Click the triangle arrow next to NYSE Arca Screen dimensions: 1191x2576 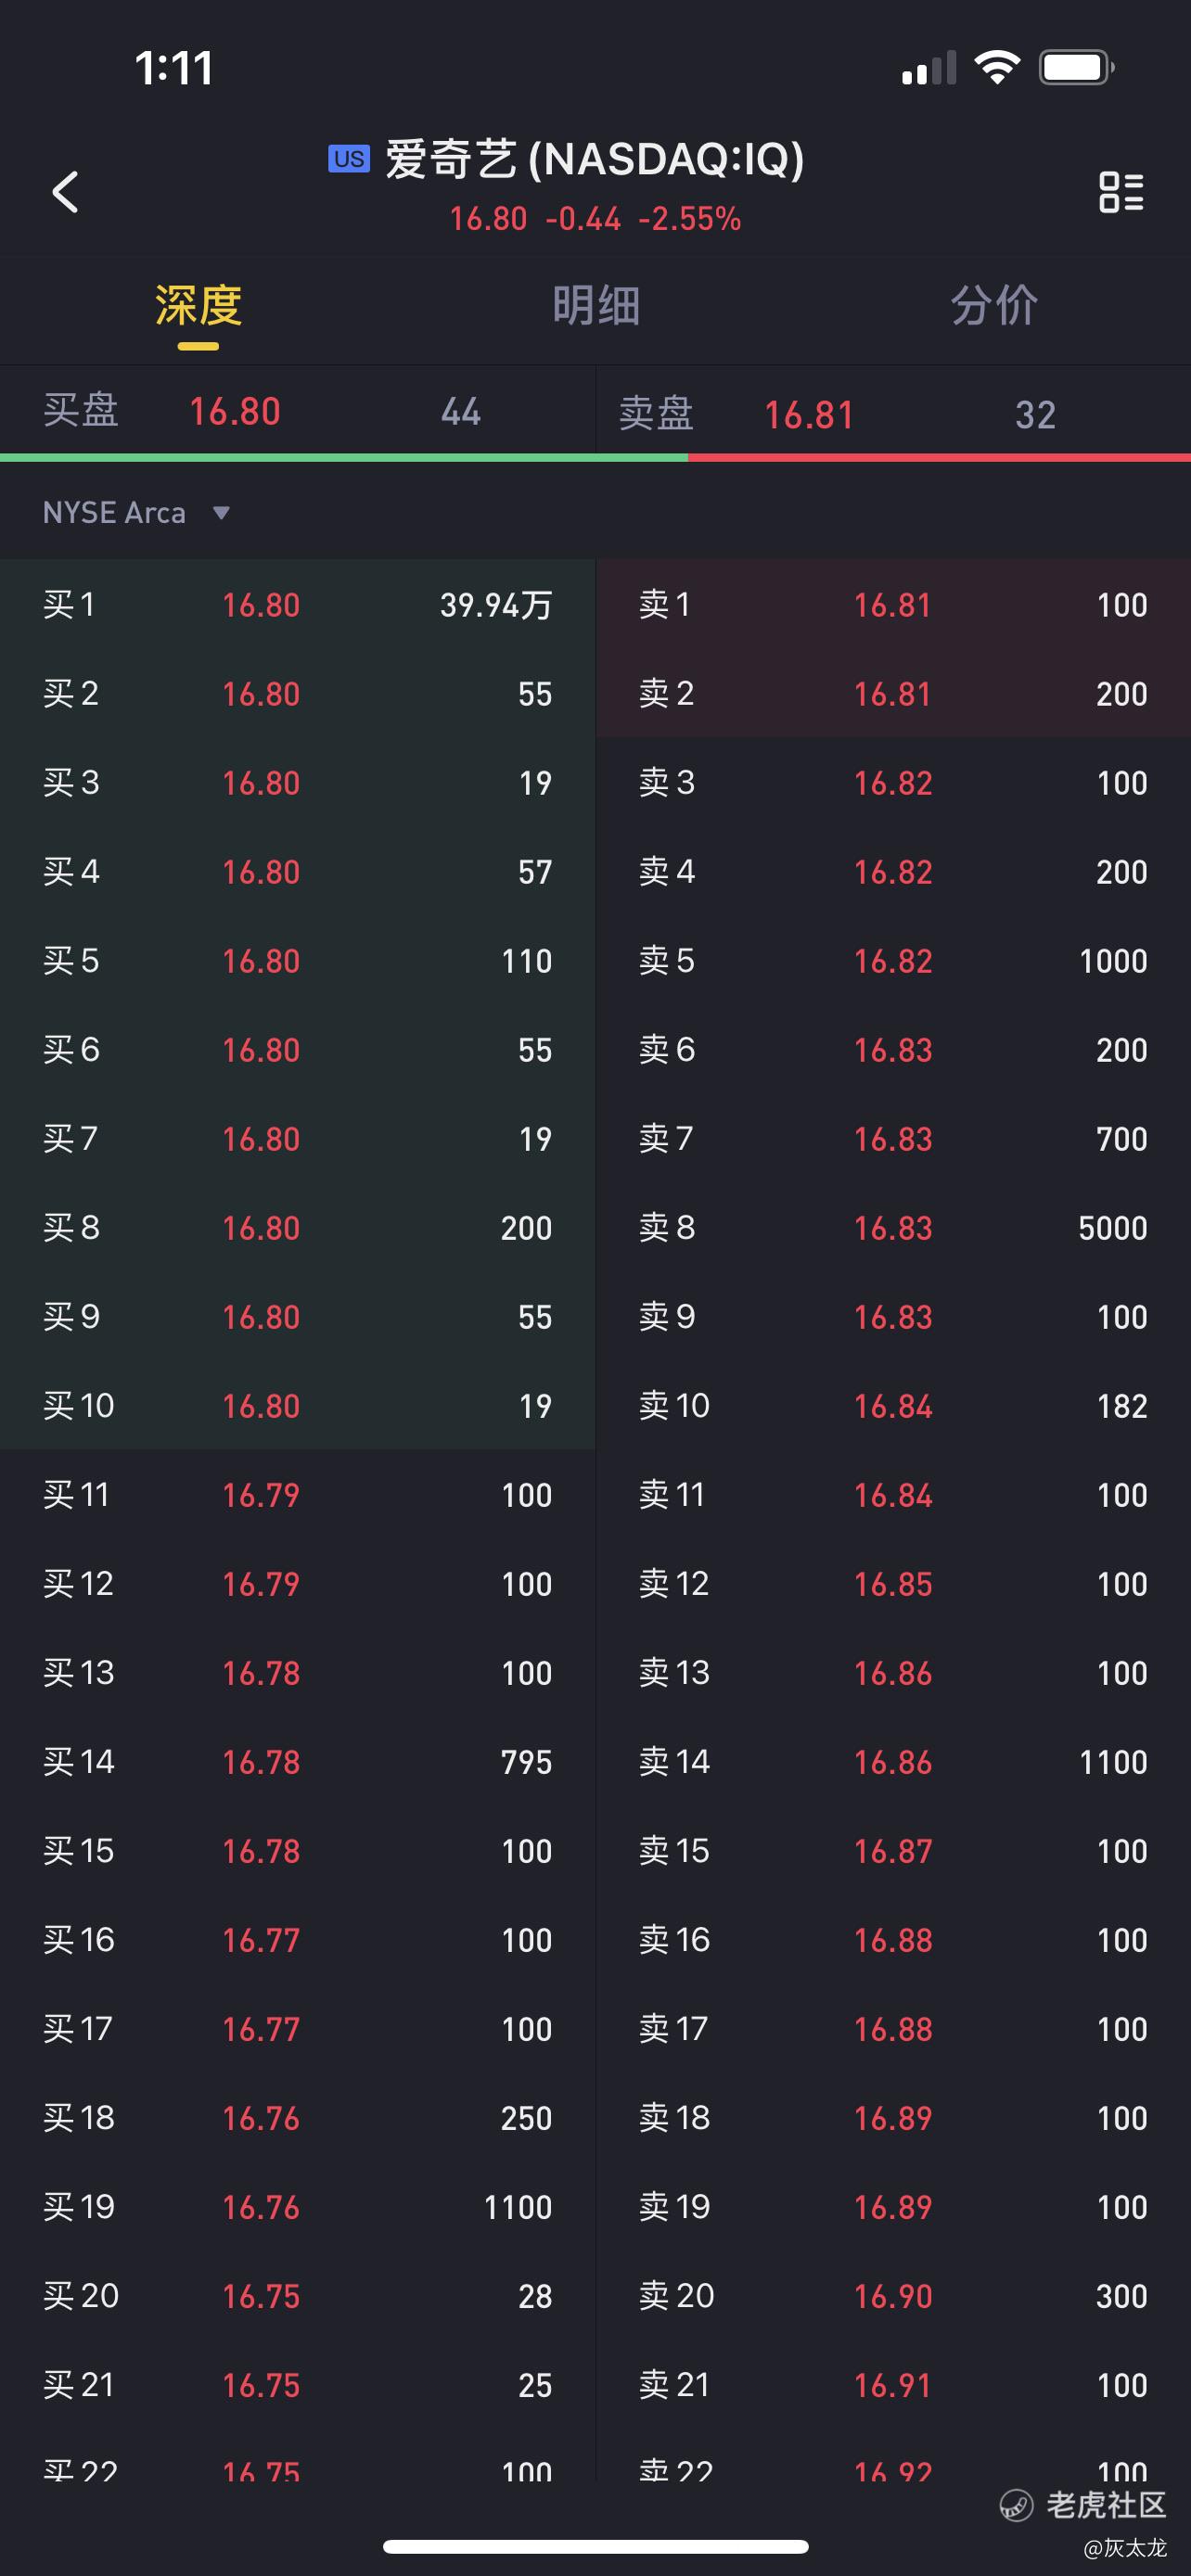(x=222, y=513)
